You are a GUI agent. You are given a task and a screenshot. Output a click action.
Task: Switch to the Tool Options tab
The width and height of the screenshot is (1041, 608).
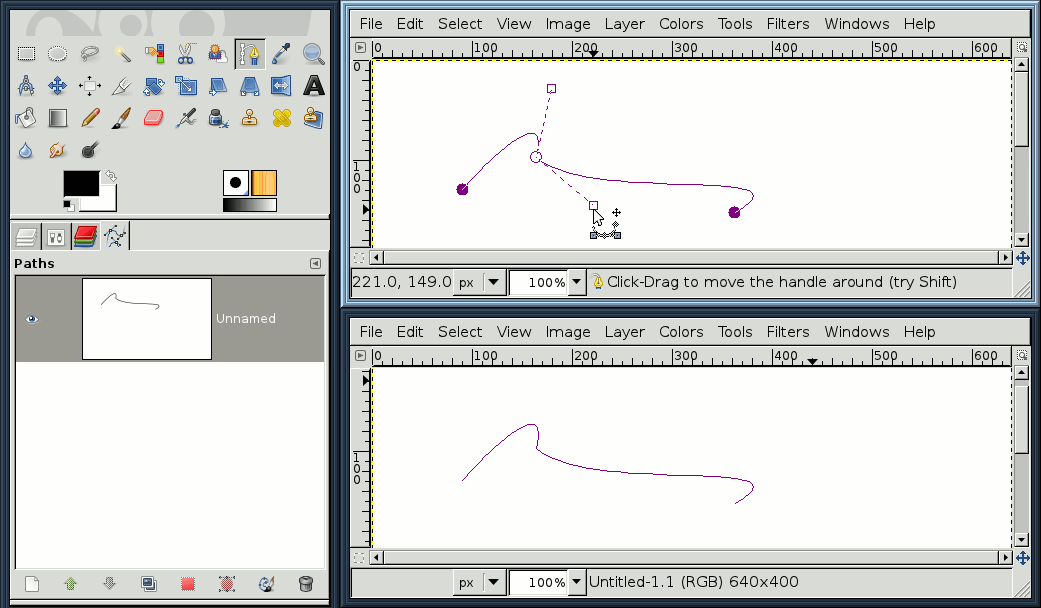pos(56,236)
